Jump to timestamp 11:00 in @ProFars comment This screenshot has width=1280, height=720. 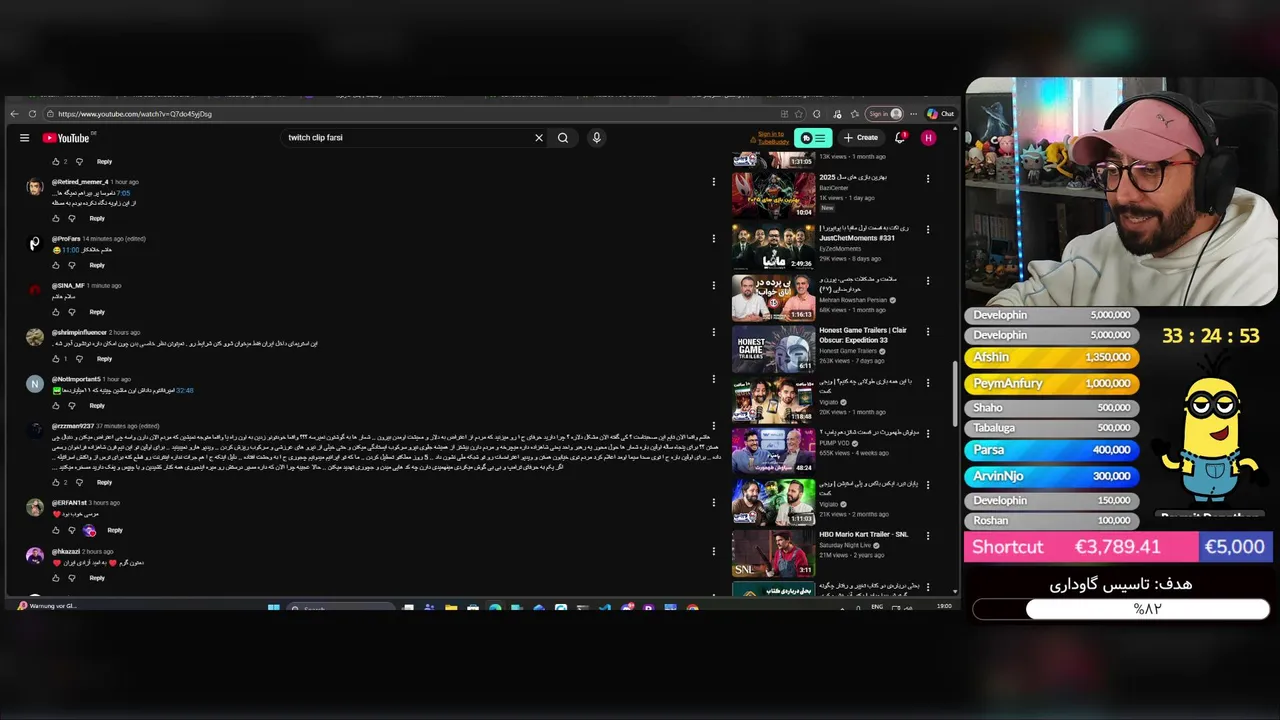point(70,250)
